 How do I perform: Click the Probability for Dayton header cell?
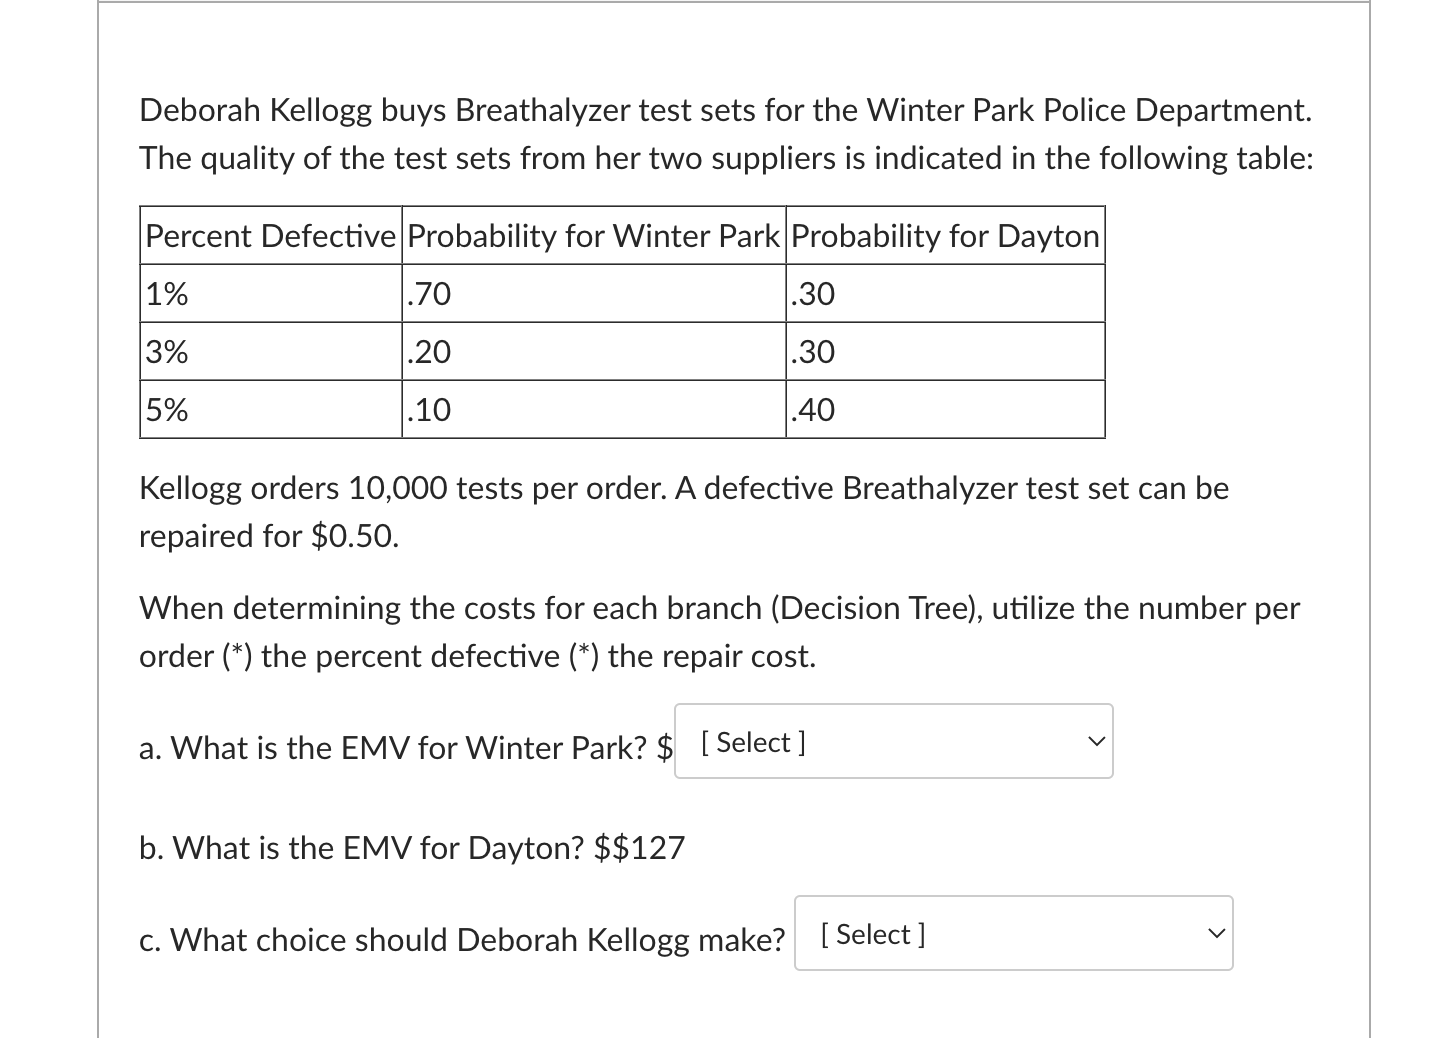coord(944,235)
